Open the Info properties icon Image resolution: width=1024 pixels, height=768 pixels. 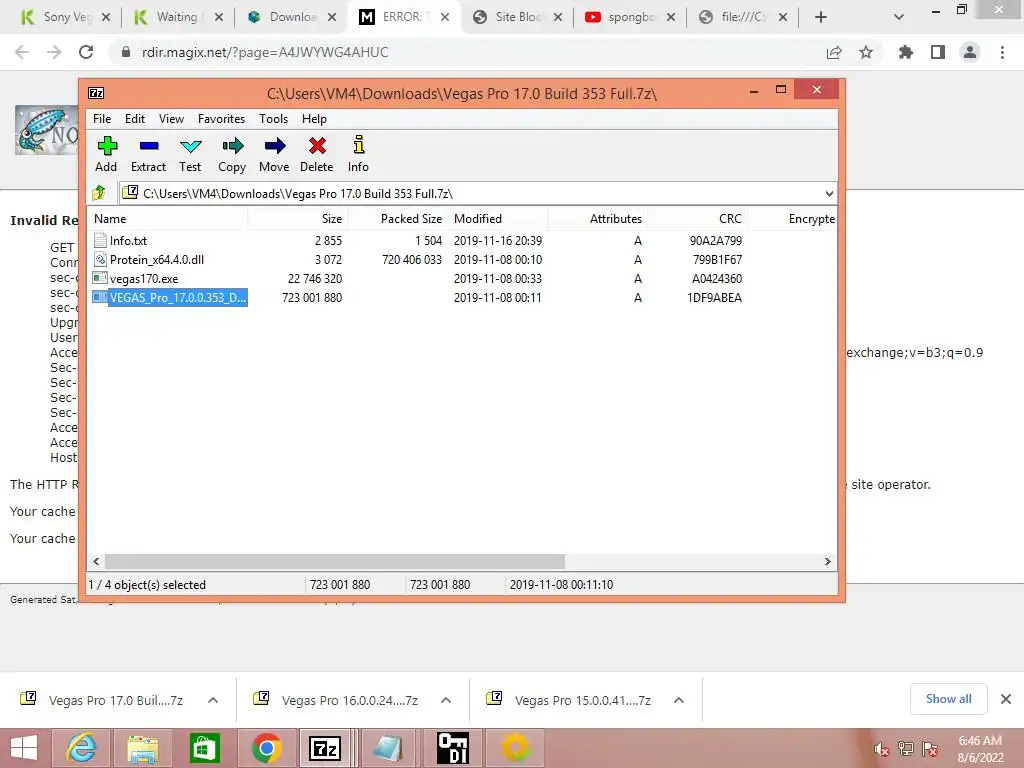tap(358, 154)
